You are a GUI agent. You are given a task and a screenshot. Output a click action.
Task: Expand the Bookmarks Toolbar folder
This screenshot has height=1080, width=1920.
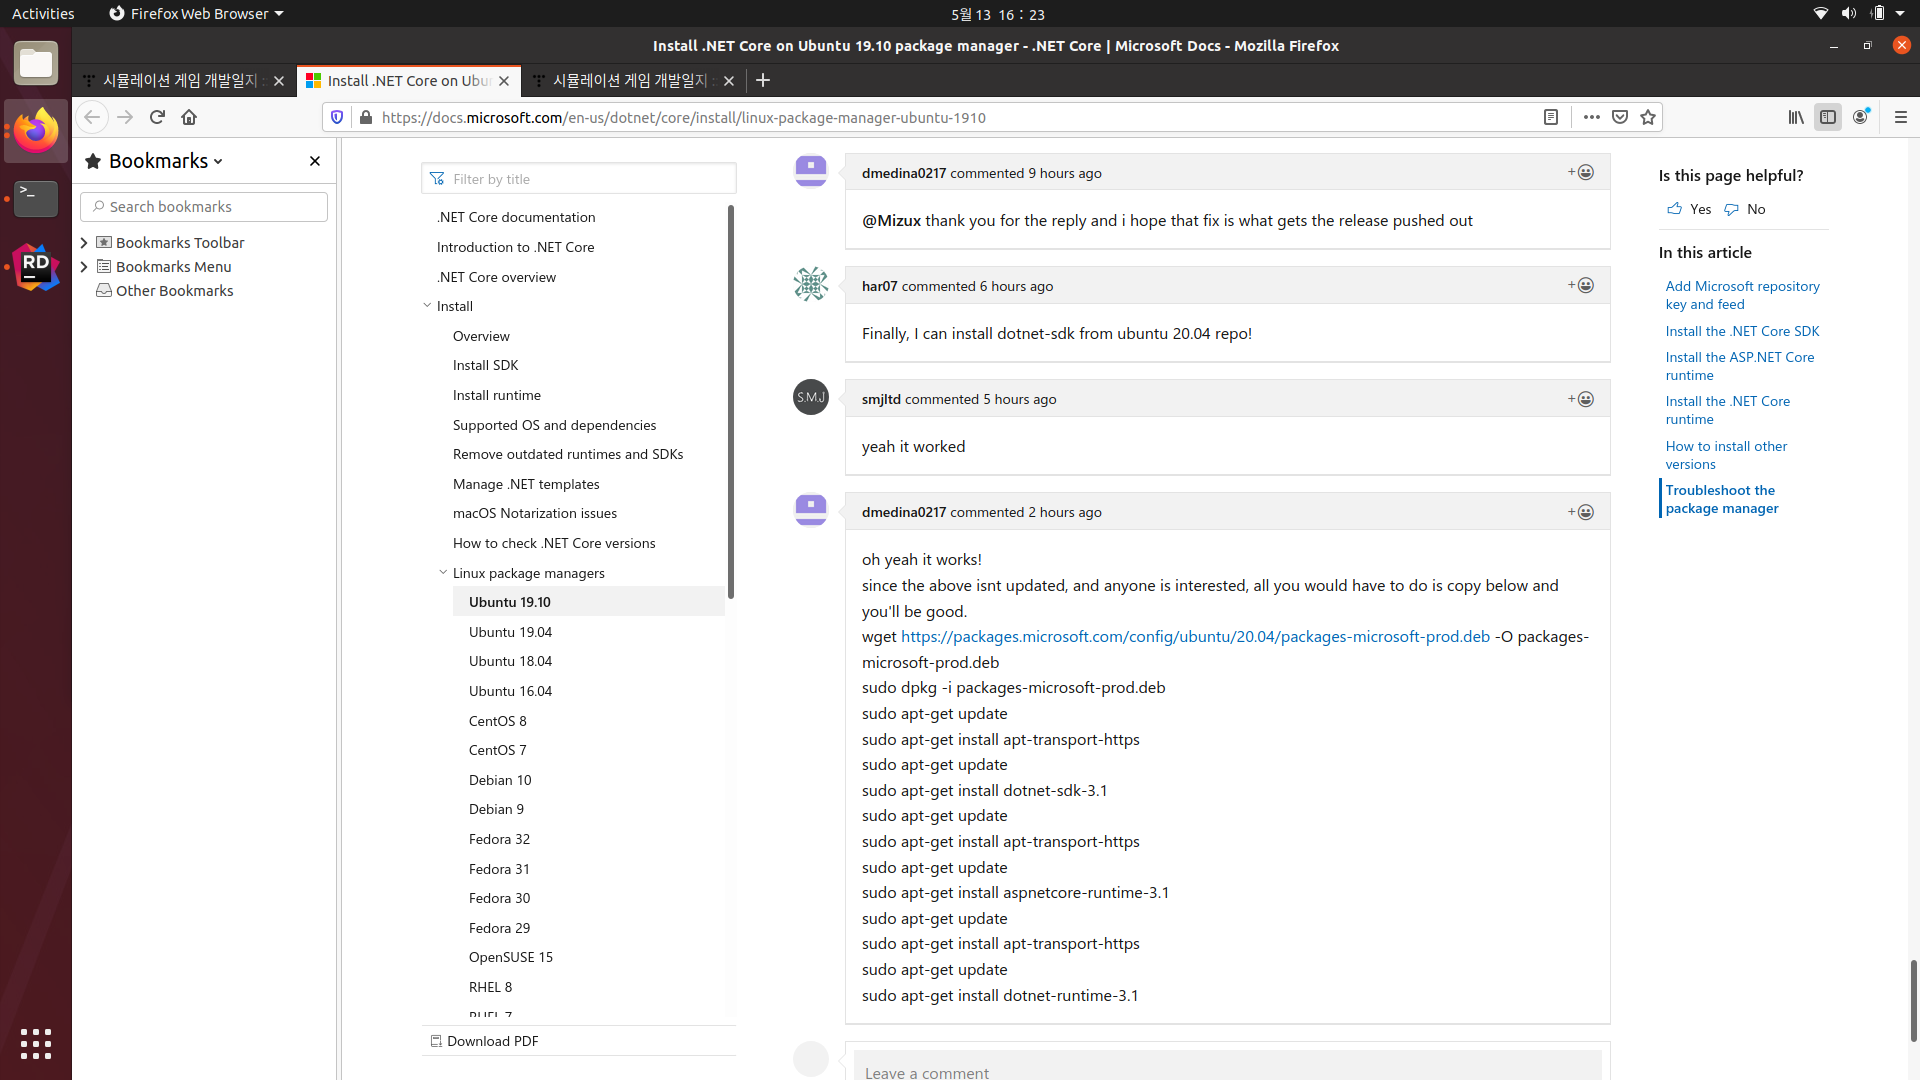[x=84, y=243]
